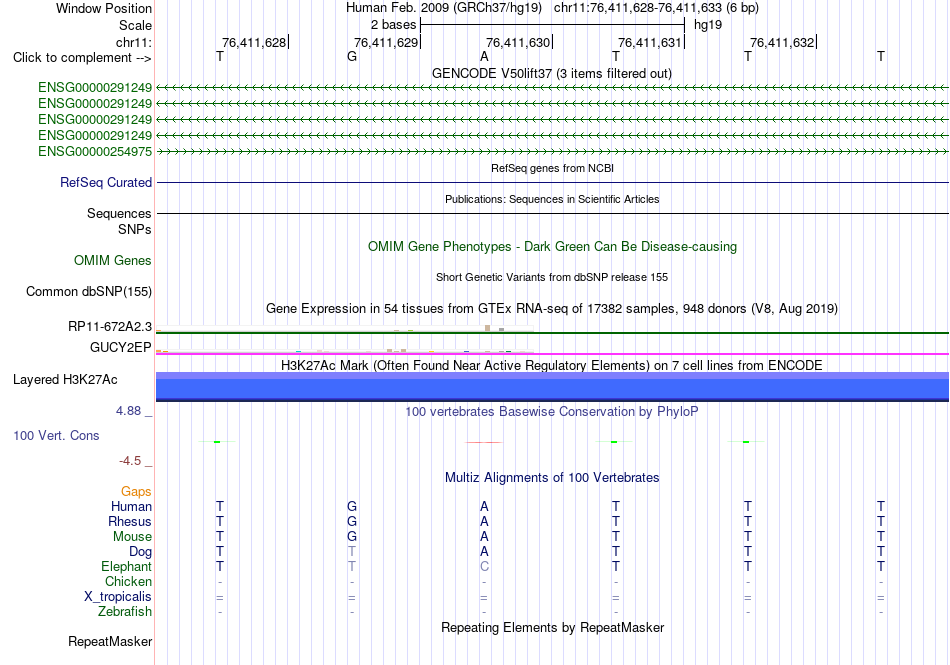Screen dimensions: 950x665
Task: Click 'Publications: Sequences in Scientific Articles' title
Action: [x=552, y=199]
